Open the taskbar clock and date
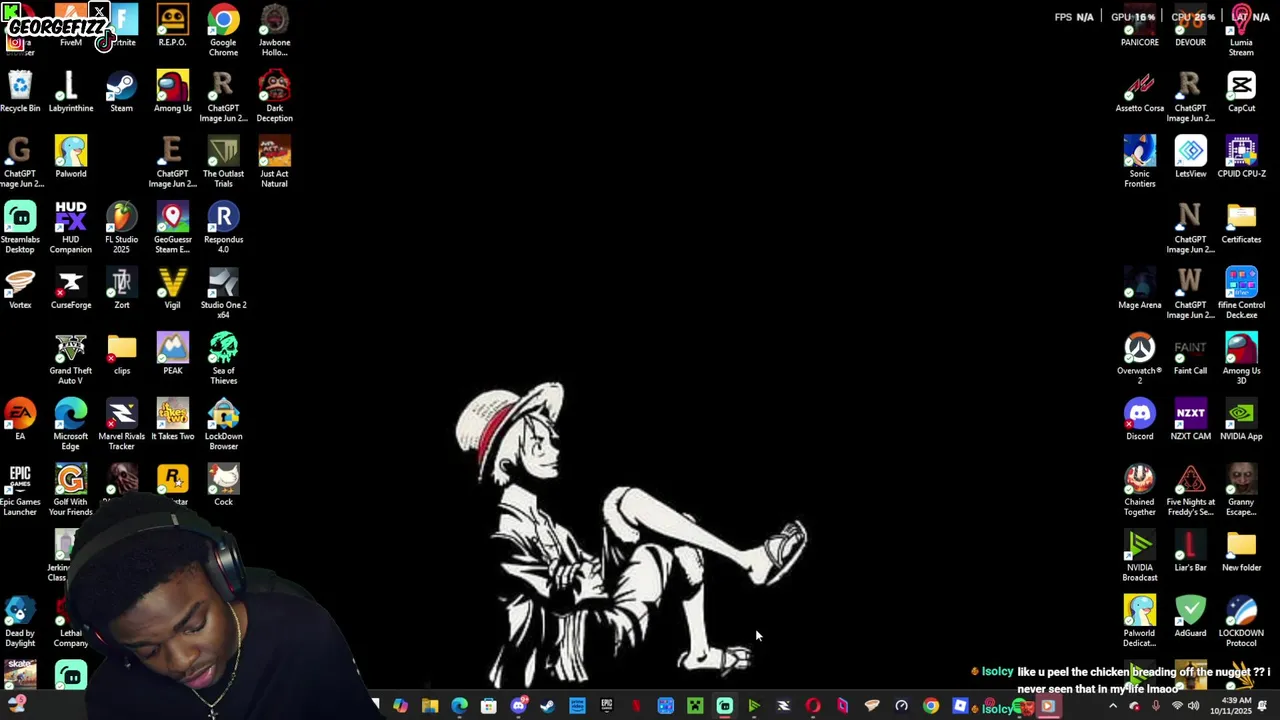The image size is (1280, 720). [x=1230, y=706]
